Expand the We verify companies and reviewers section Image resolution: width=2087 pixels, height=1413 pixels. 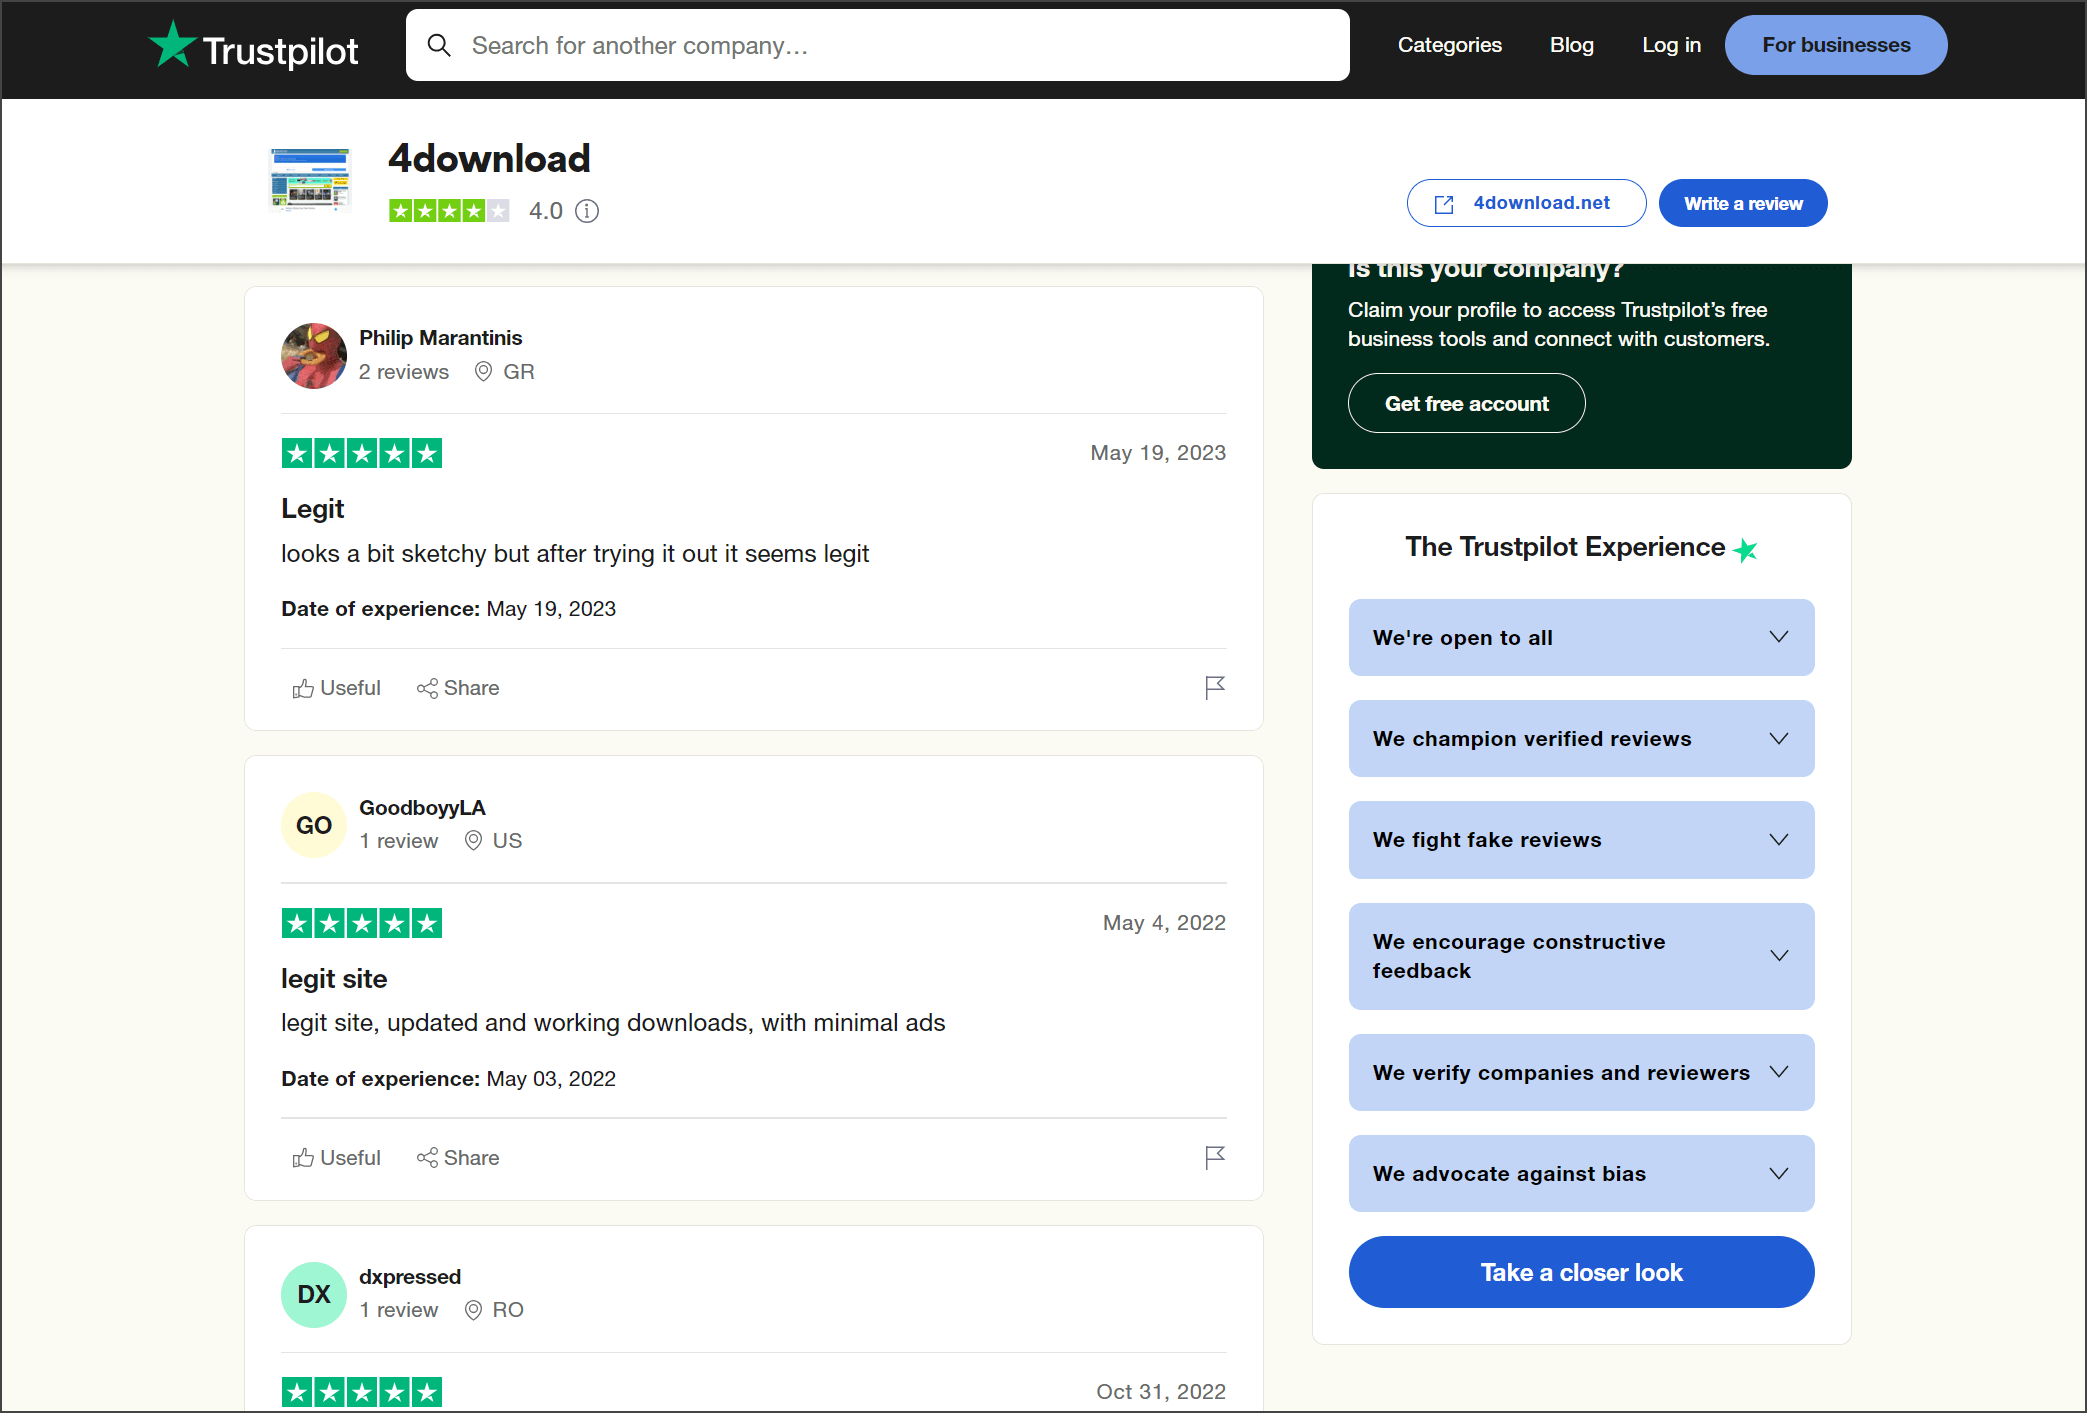pos(1581,1072)
